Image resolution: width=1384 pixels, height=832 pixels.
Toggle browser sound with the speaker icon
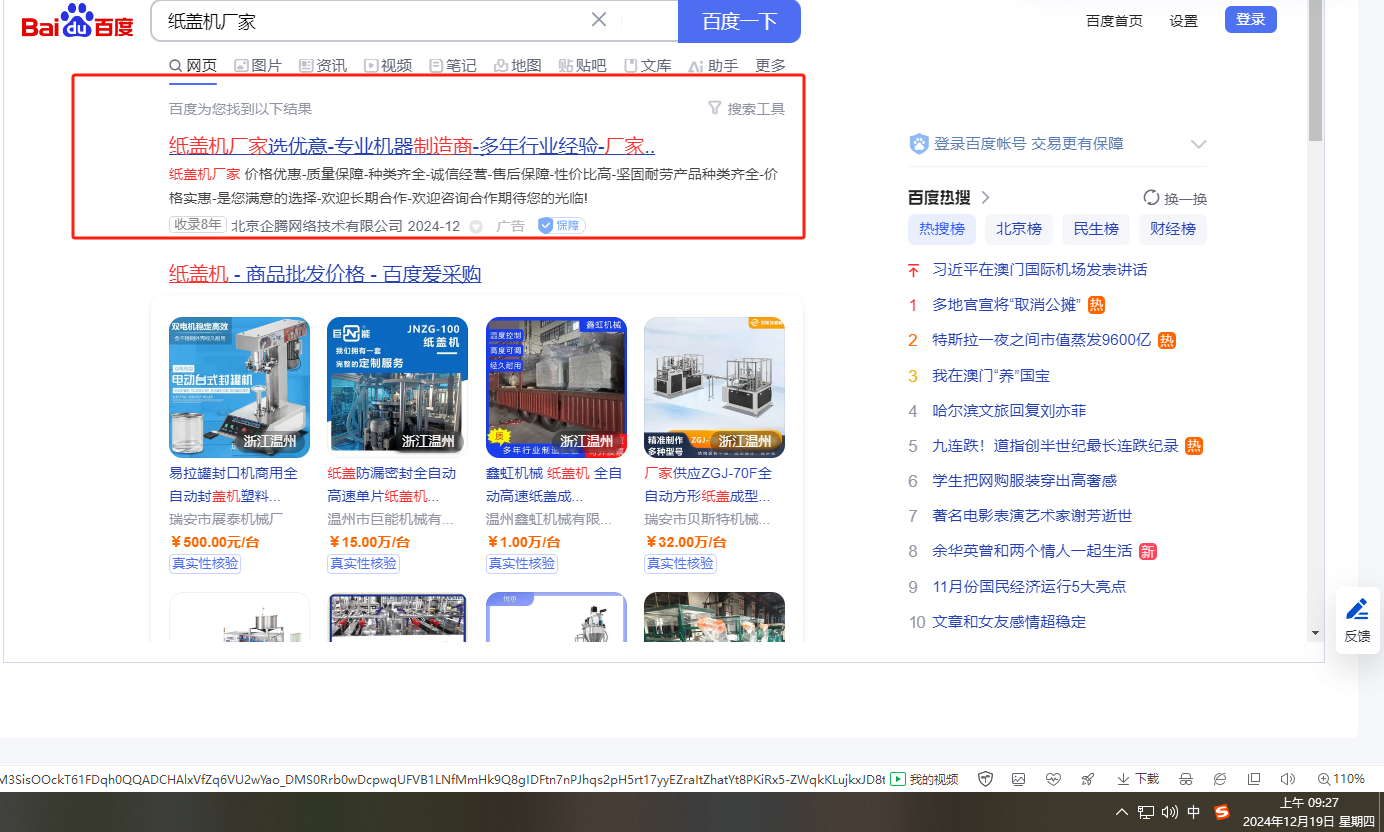pyautogui.click(x=1287, y=779)
